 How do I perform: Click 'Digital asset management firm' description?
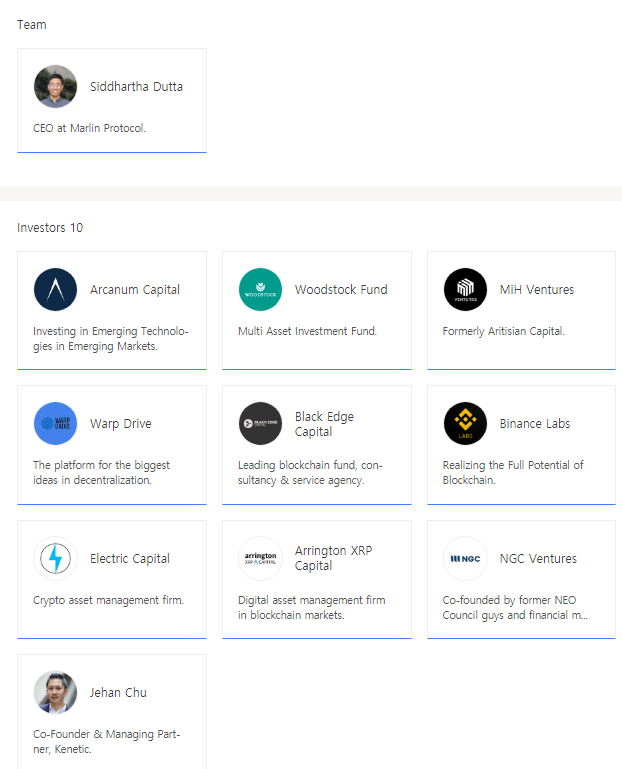pyautogui.click(x=312, y=608)
